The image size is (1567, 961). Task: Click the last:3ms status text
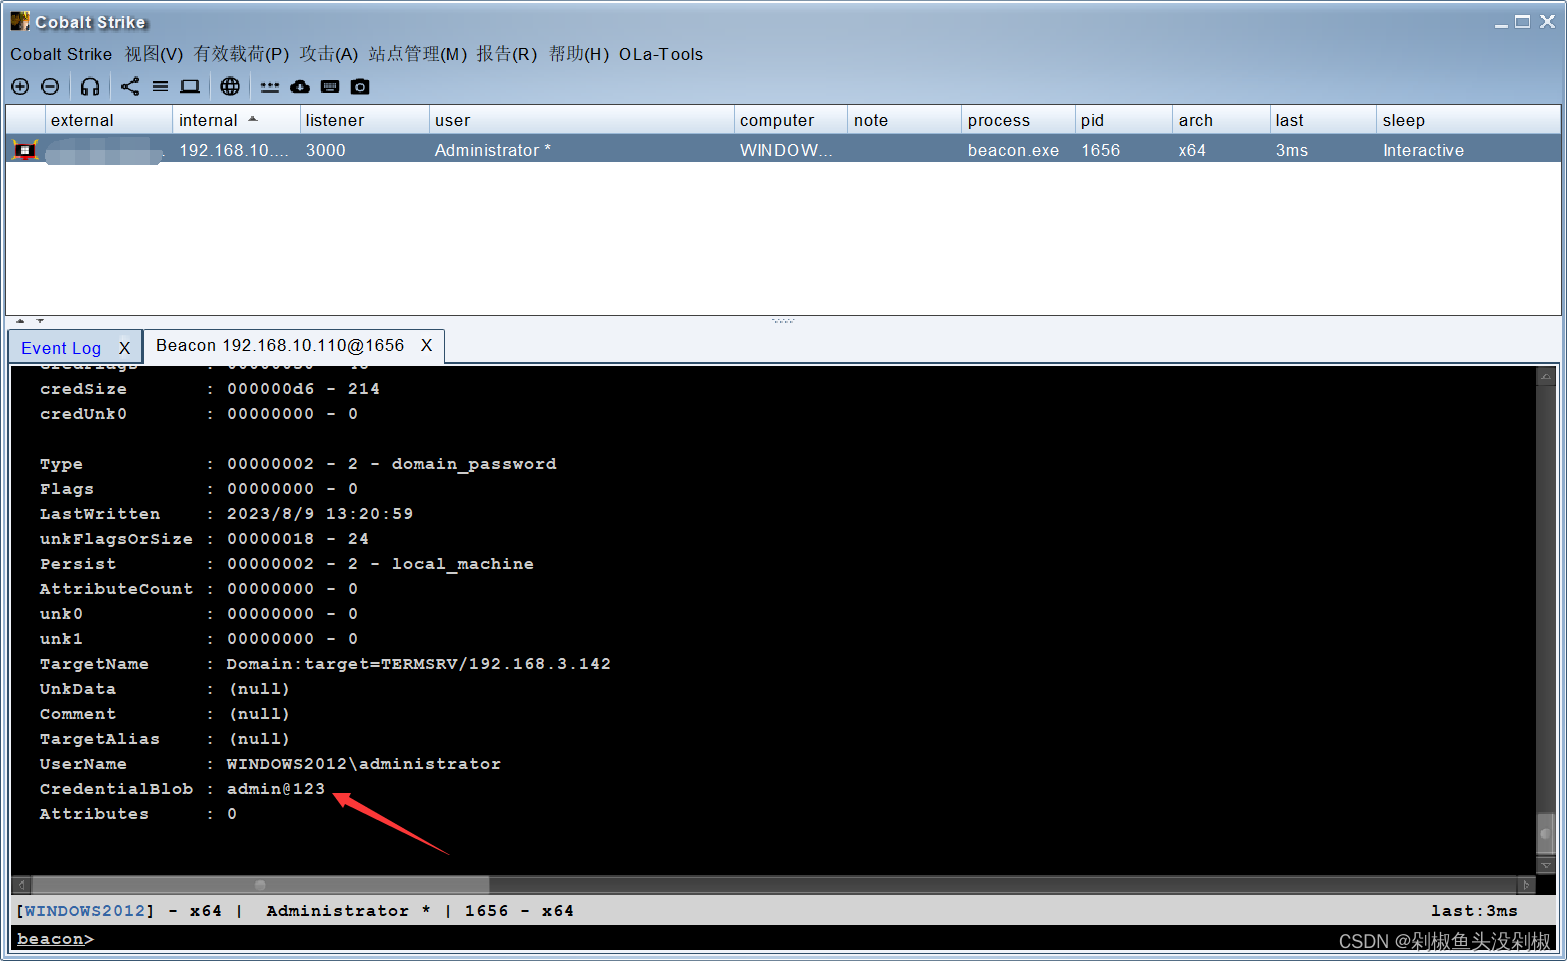tap(1474, 911)
